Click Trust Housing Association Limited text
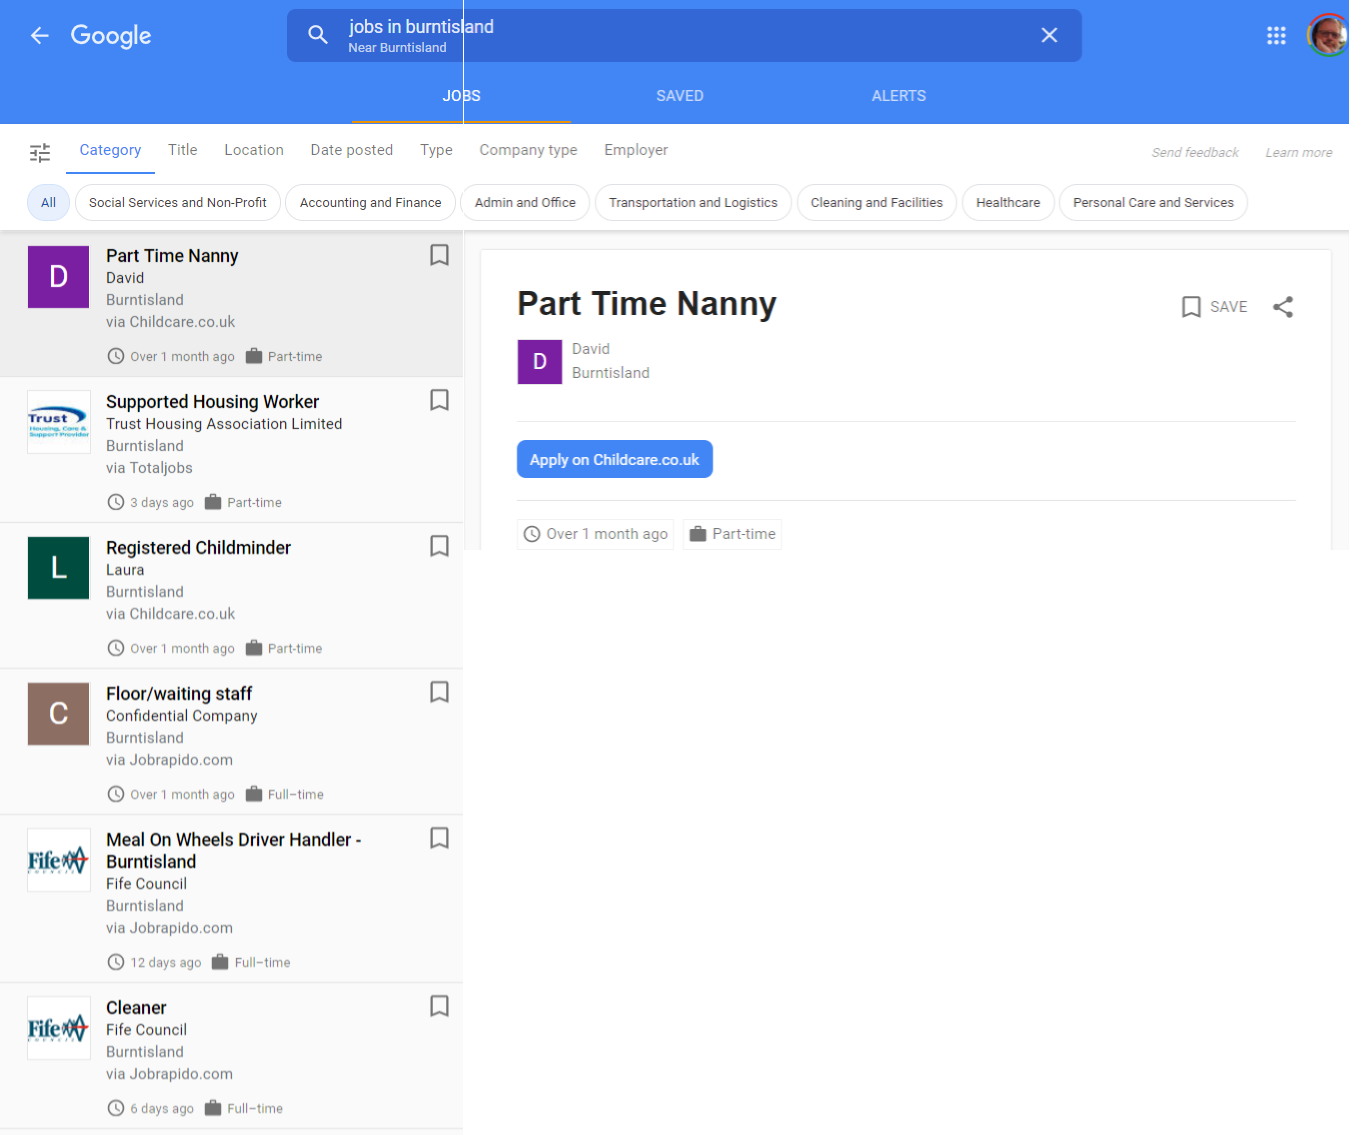Image resolution: width=1349 pixels, height=1135 pixels. click(224, 424)
